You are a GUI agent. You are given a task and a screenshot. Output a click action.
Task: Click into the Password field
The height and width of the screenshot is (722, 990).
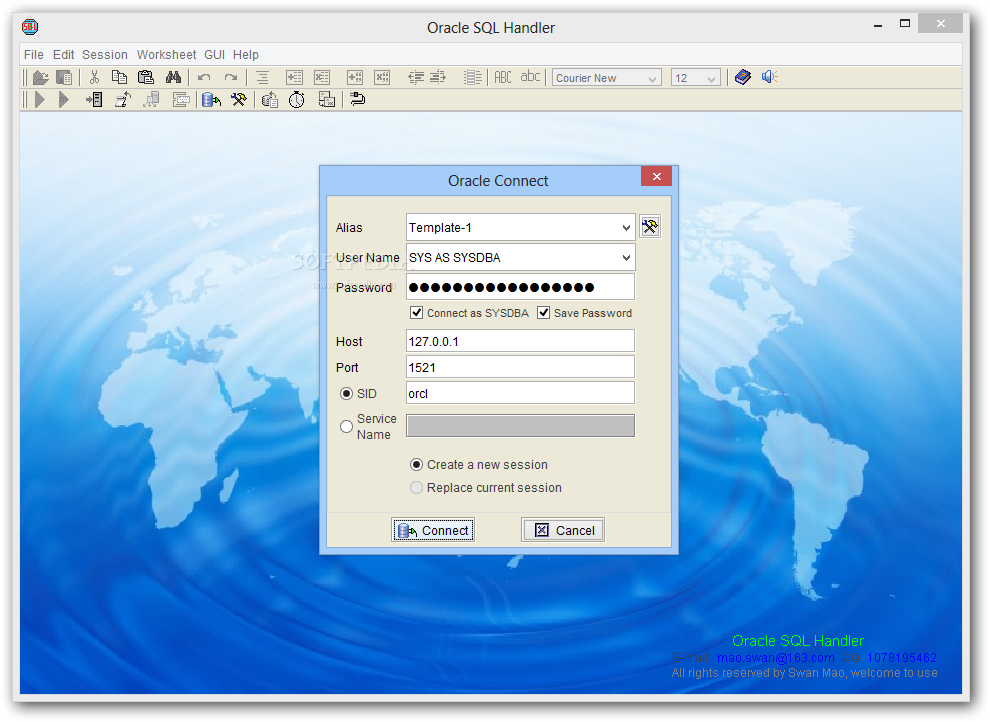[x=520, y=287]
